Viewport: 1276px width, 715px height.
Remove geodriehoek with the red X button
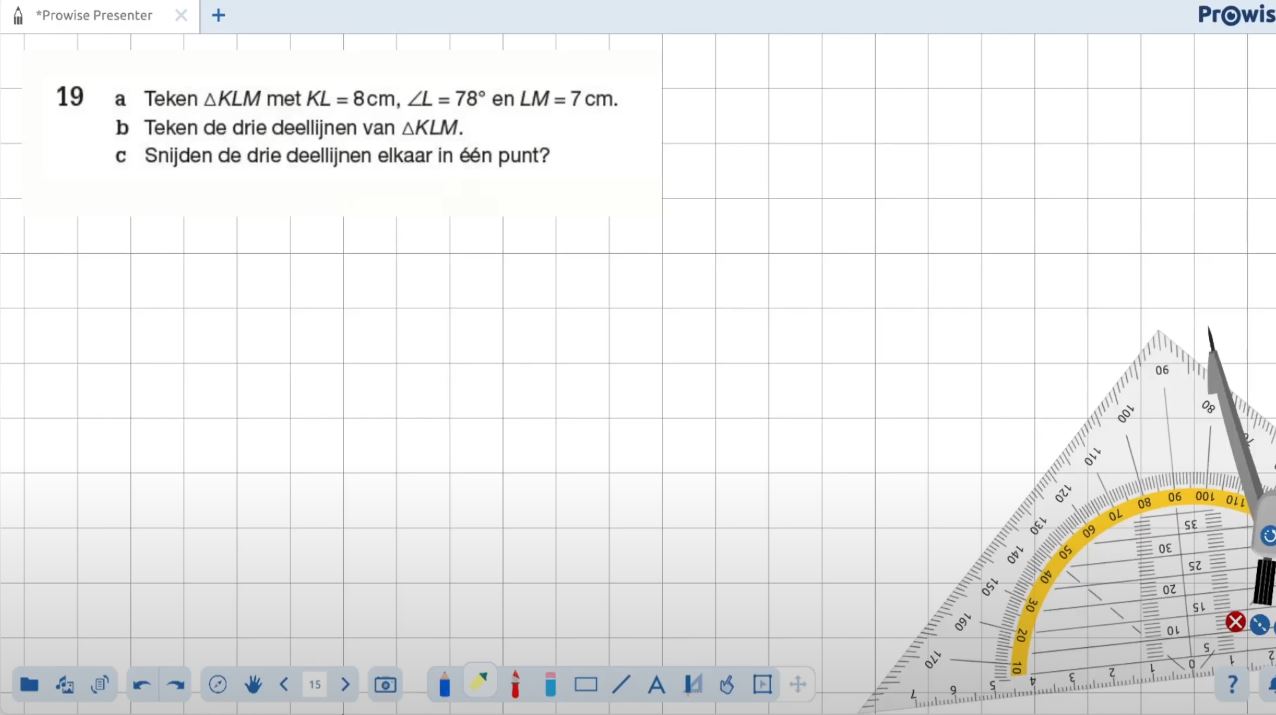(x=1236, y=622)
